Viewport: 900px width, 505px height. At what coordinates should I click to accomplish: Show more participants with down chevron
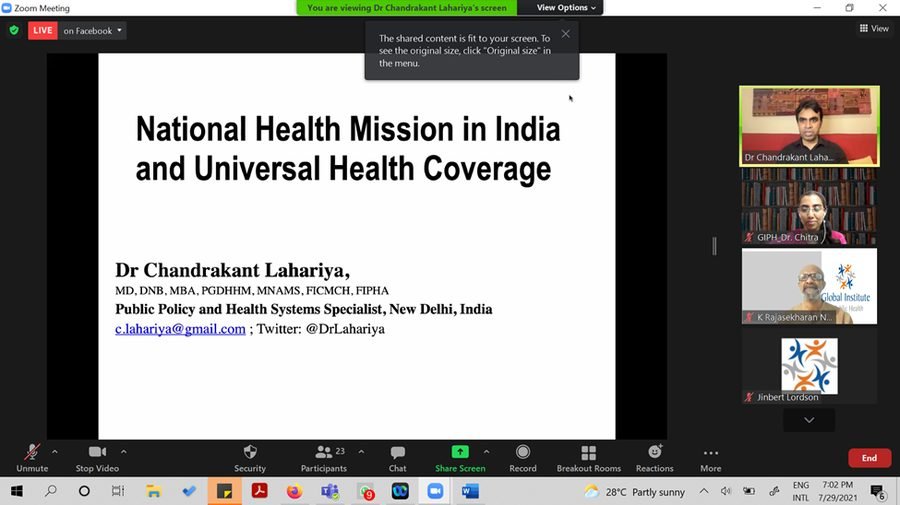(809, 420)
